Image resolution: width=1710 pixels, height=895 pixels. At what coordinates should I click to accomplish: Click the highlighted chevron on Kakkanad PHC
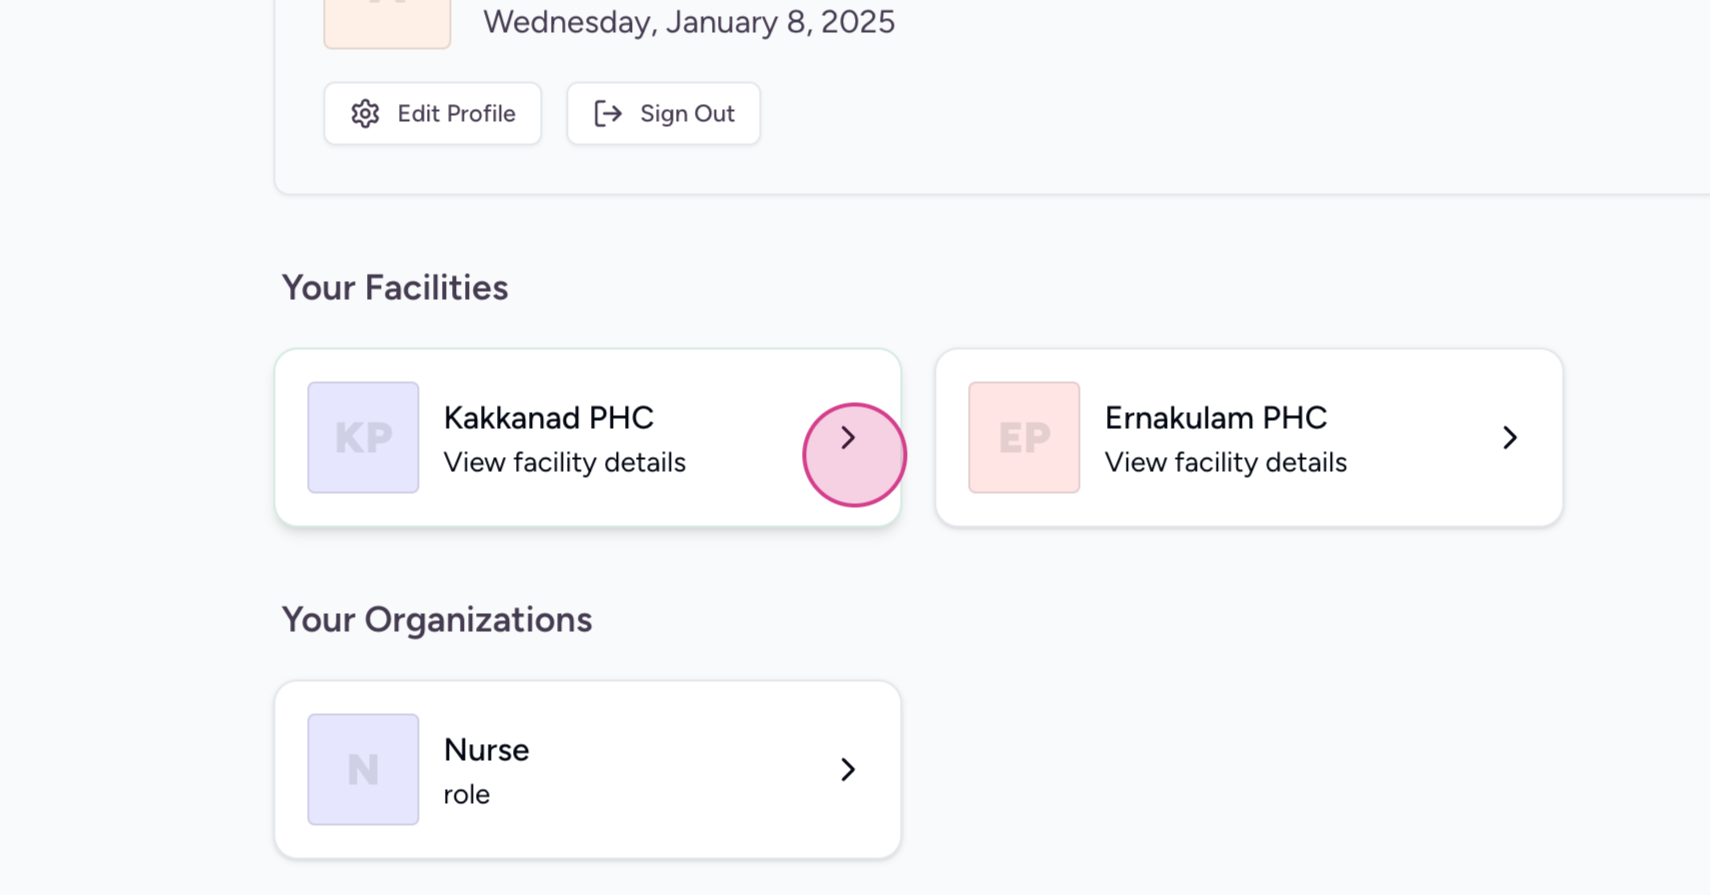tap(850, 438)
